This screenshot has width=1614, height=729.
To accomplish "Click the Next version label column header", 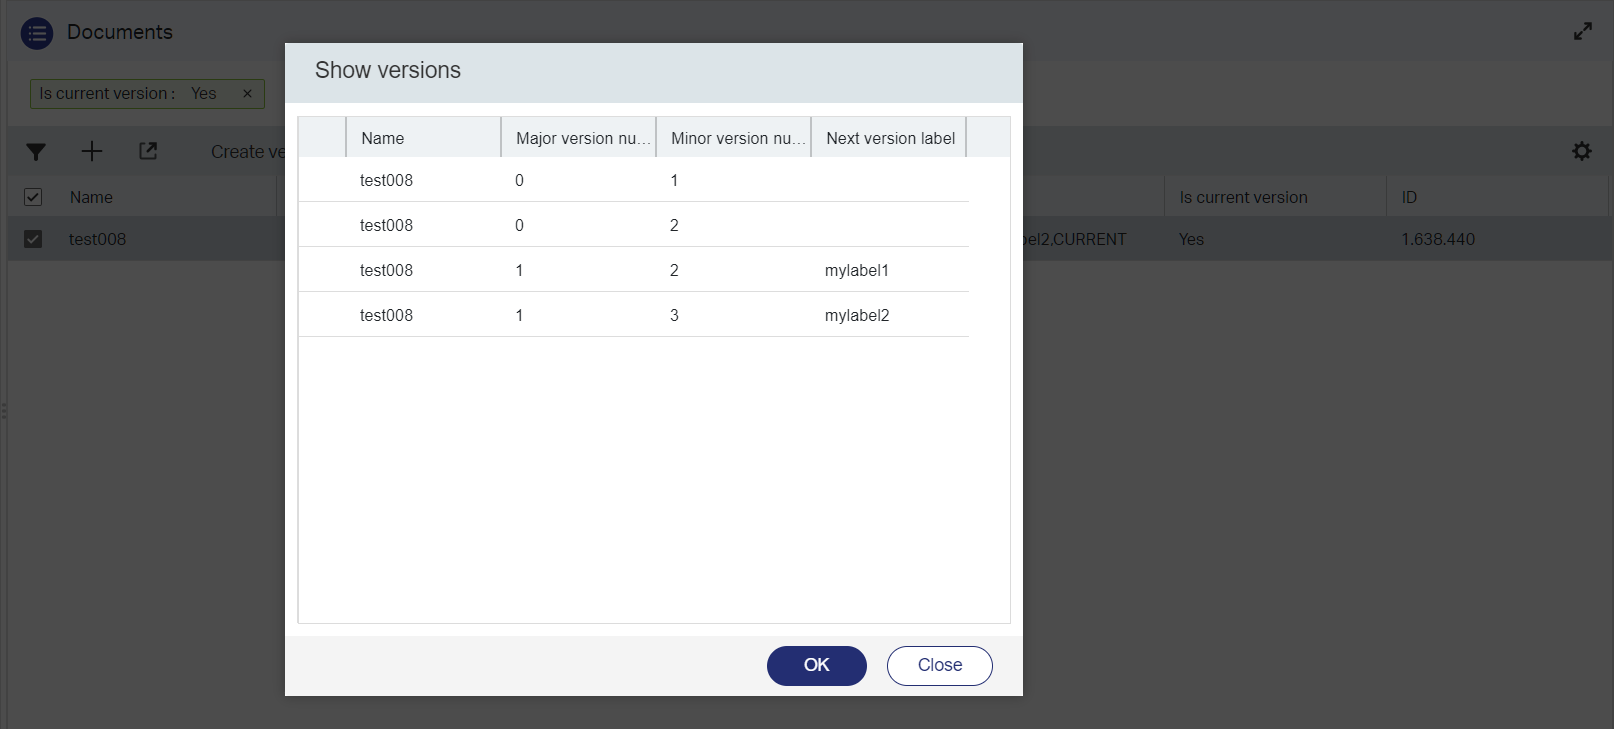I will click(x=889, y=138).
